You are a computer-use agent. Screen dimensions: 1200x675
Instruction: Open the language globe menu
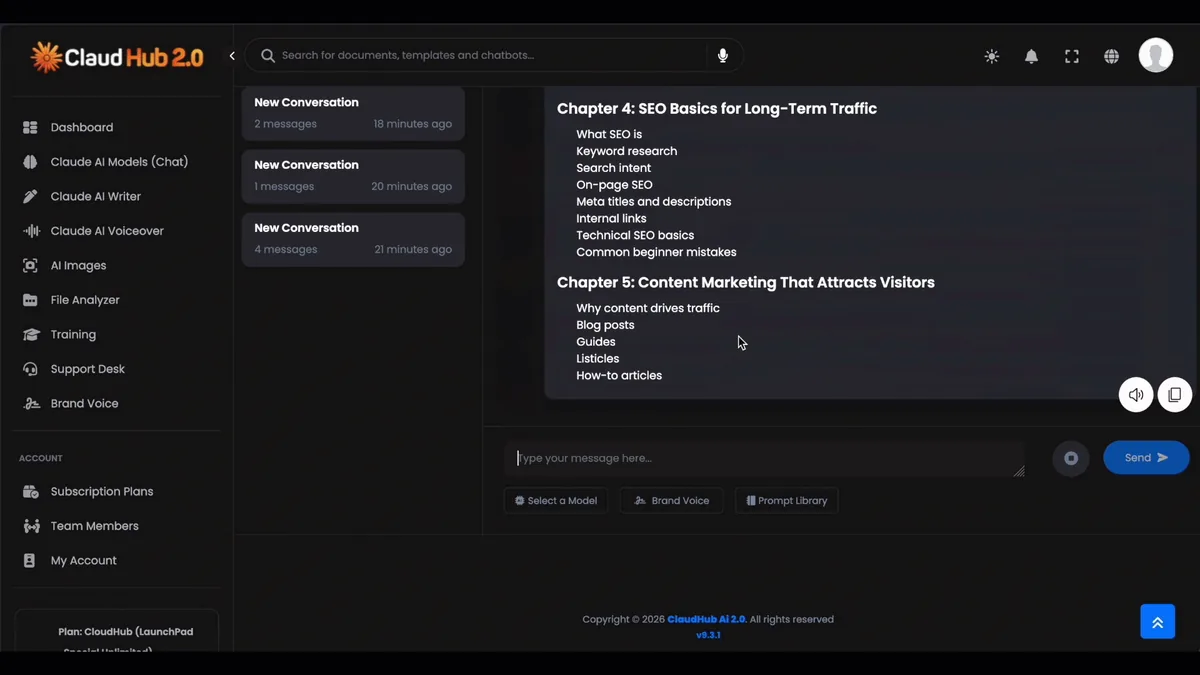tap(1112, 57)
